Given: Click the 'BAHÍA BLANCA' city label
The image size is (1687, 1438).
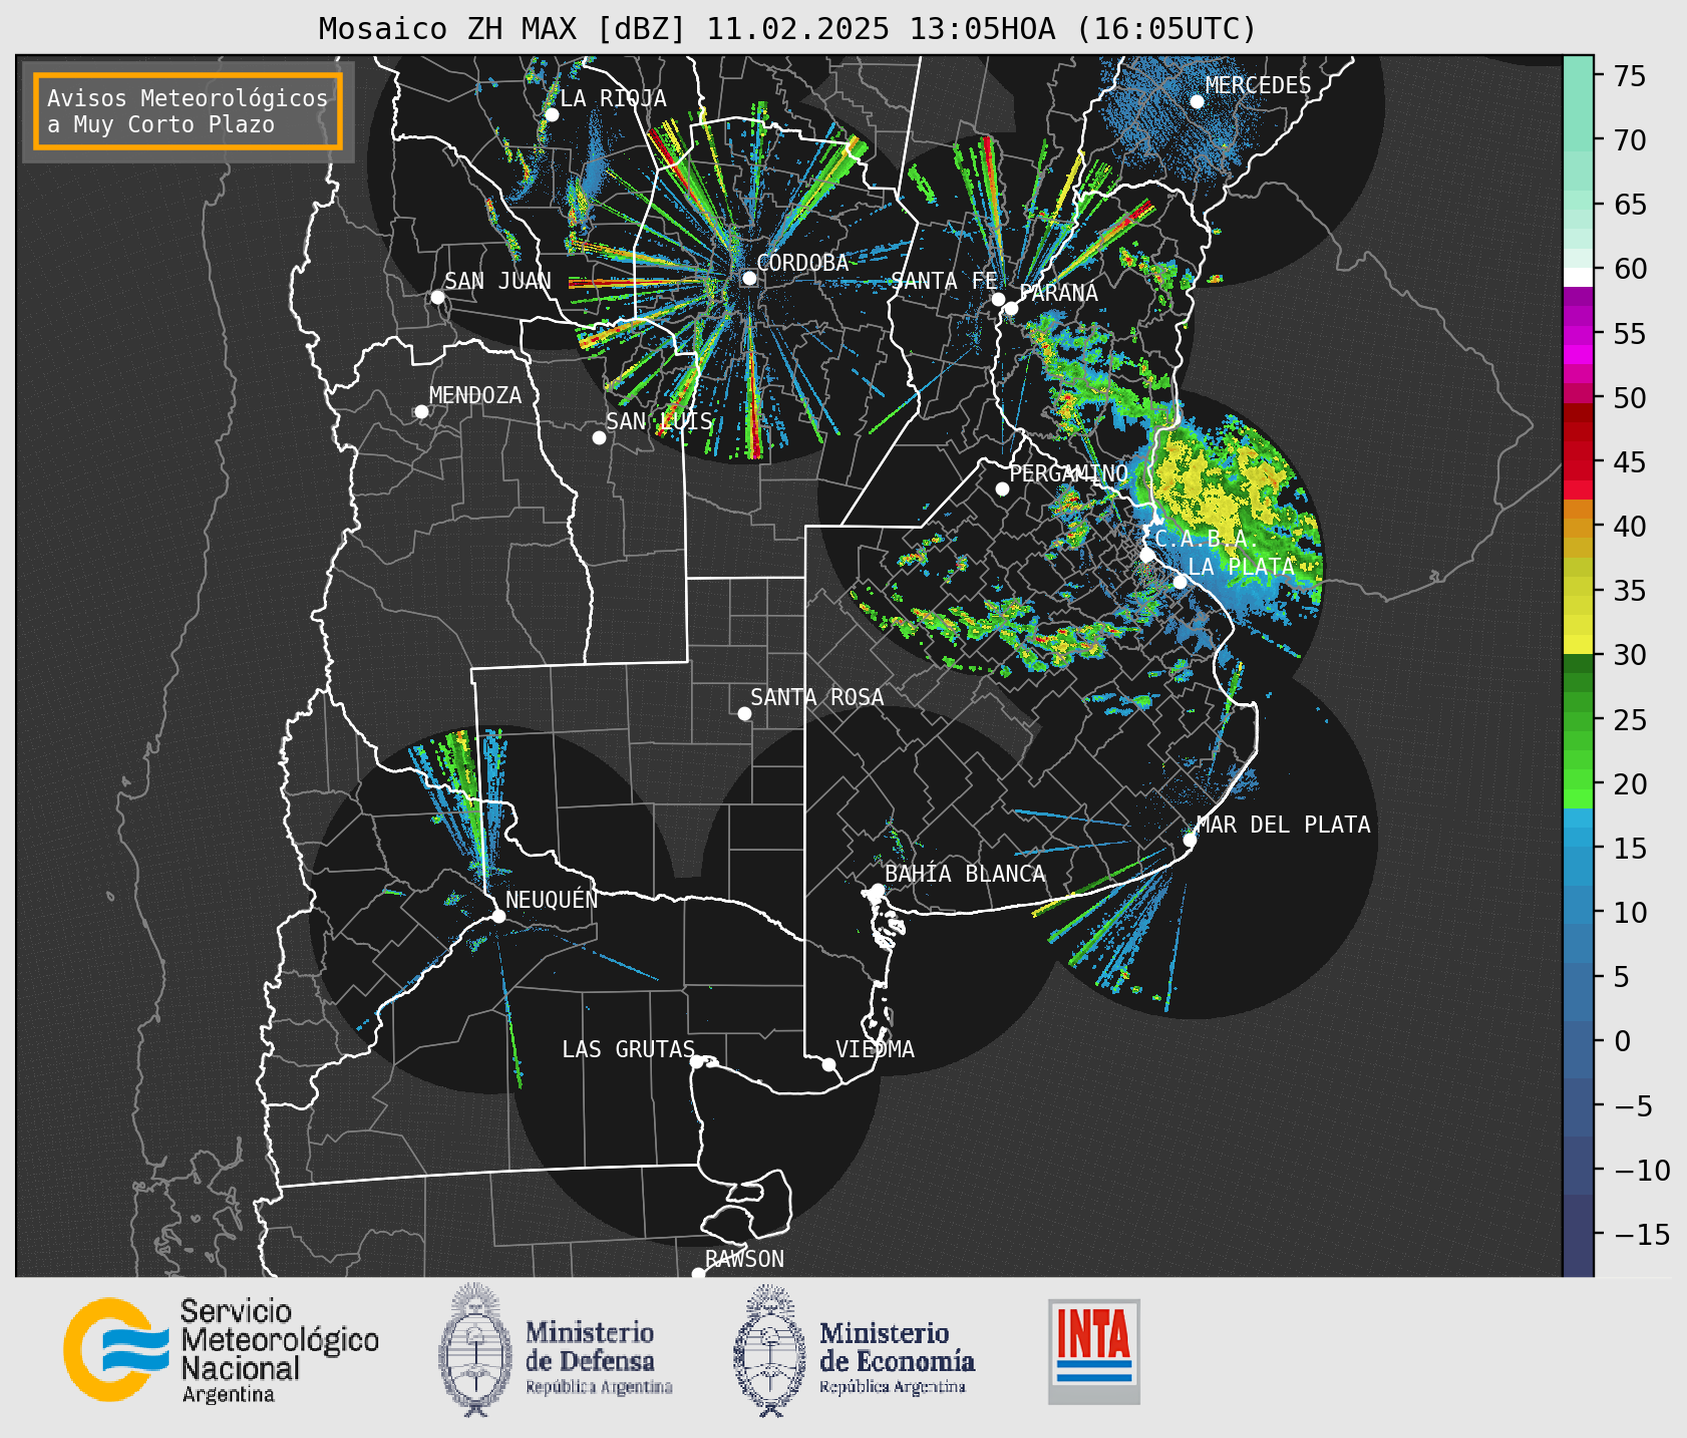Looking at the screenshot, I should click(x=965, y=874).
